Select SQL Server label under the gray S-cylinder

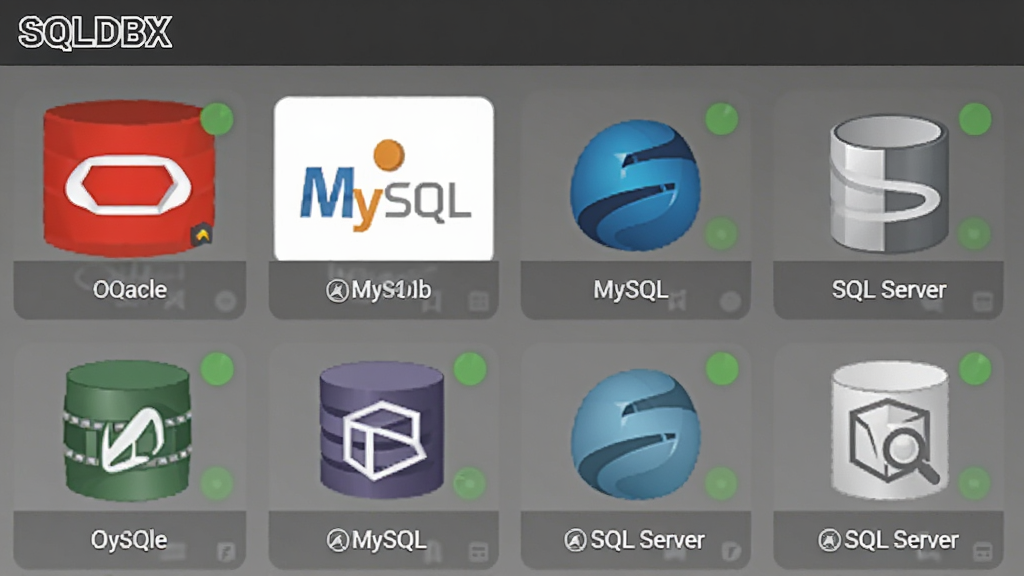889,289
